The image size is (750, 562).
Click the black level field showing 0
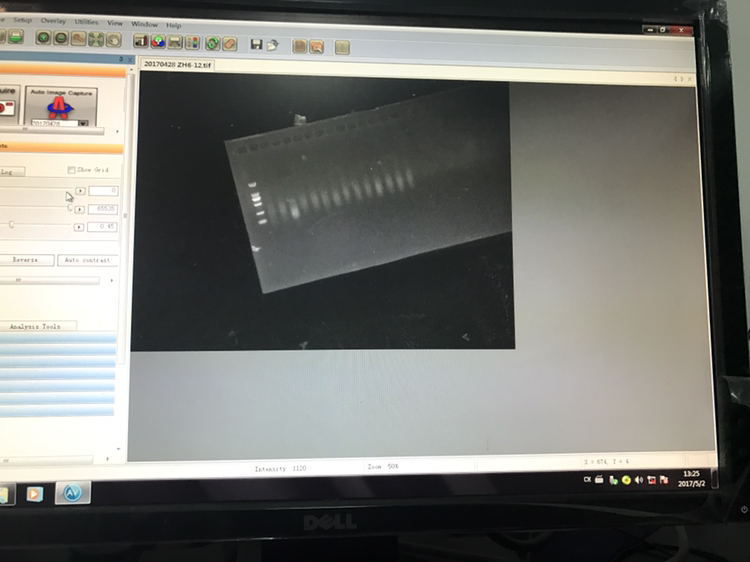103,190
